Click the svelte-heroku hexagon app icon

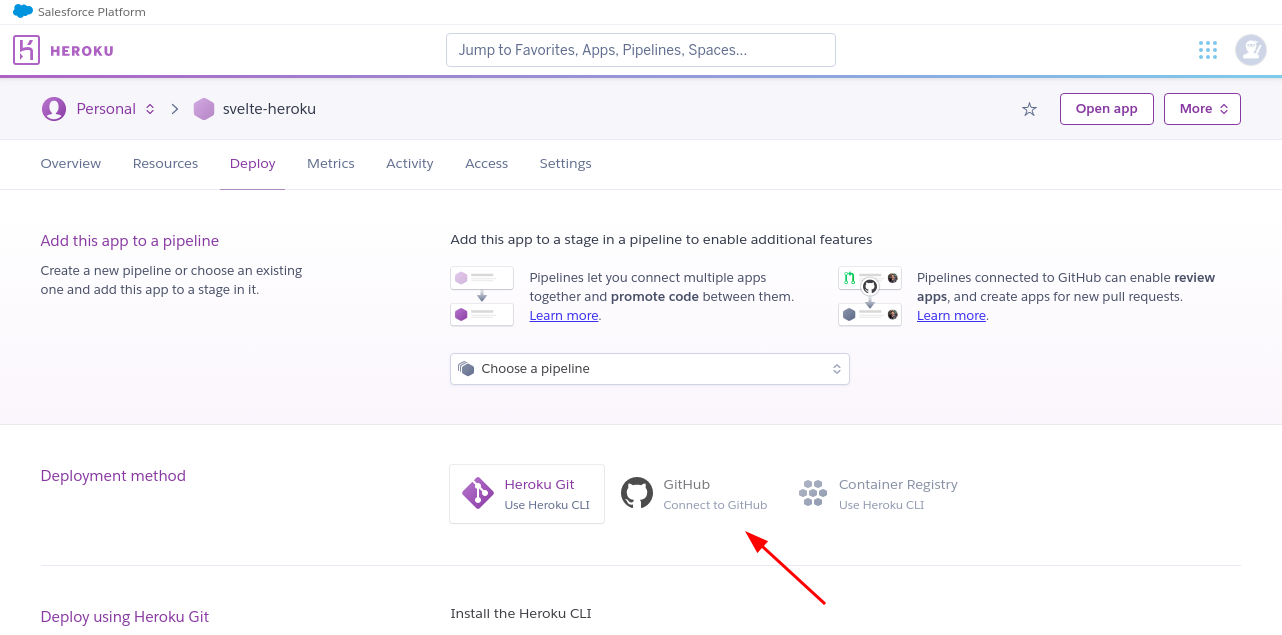(x=204, y=109)
